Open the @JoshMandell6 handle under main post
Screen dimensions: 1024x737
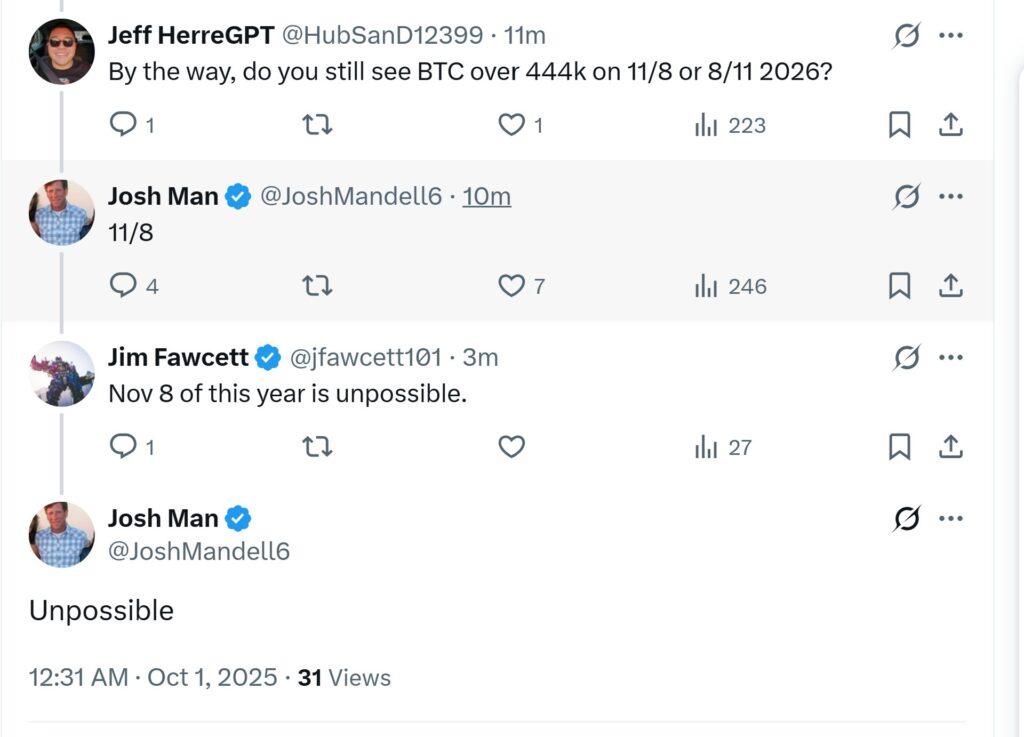click(x=199, y=550)
